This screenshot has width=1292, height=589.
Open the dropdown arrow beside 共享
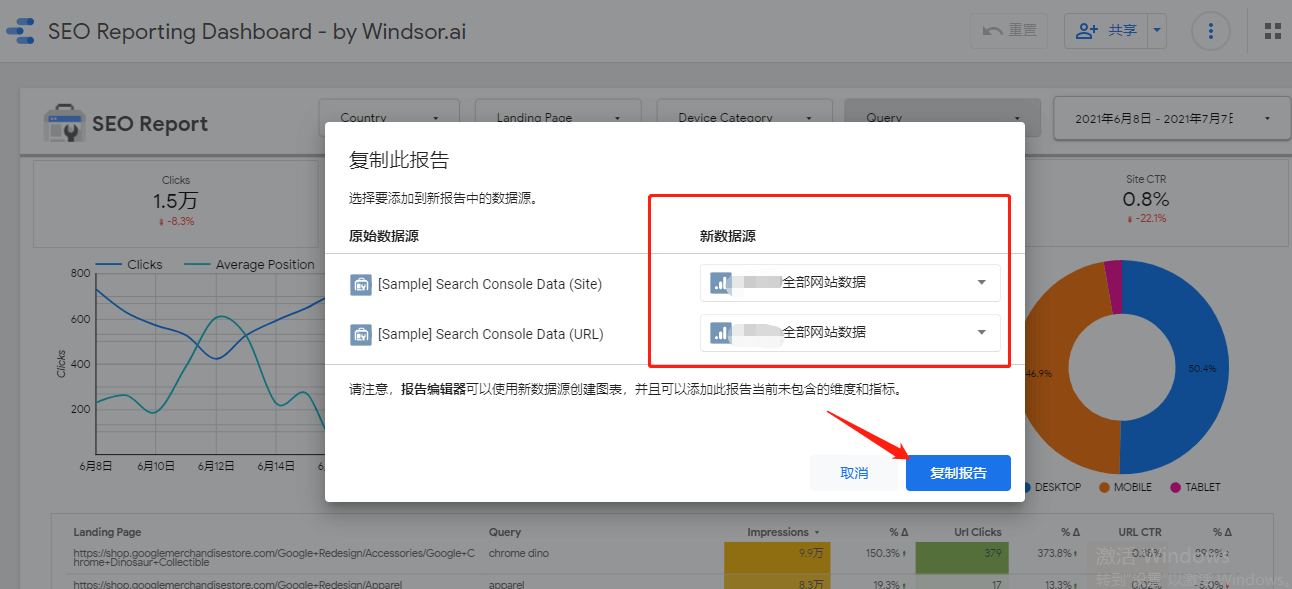[x=1158, y=31]
